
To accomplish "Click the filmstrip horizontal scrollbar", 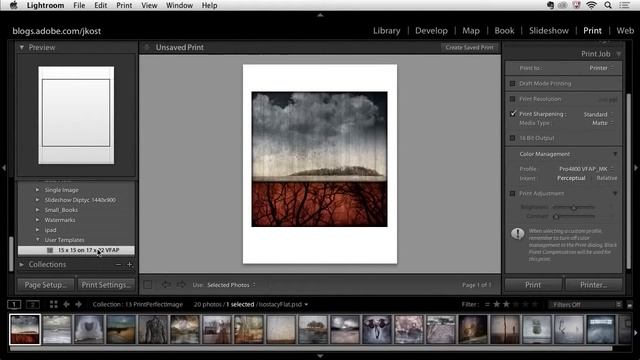I will pos(311,349).
